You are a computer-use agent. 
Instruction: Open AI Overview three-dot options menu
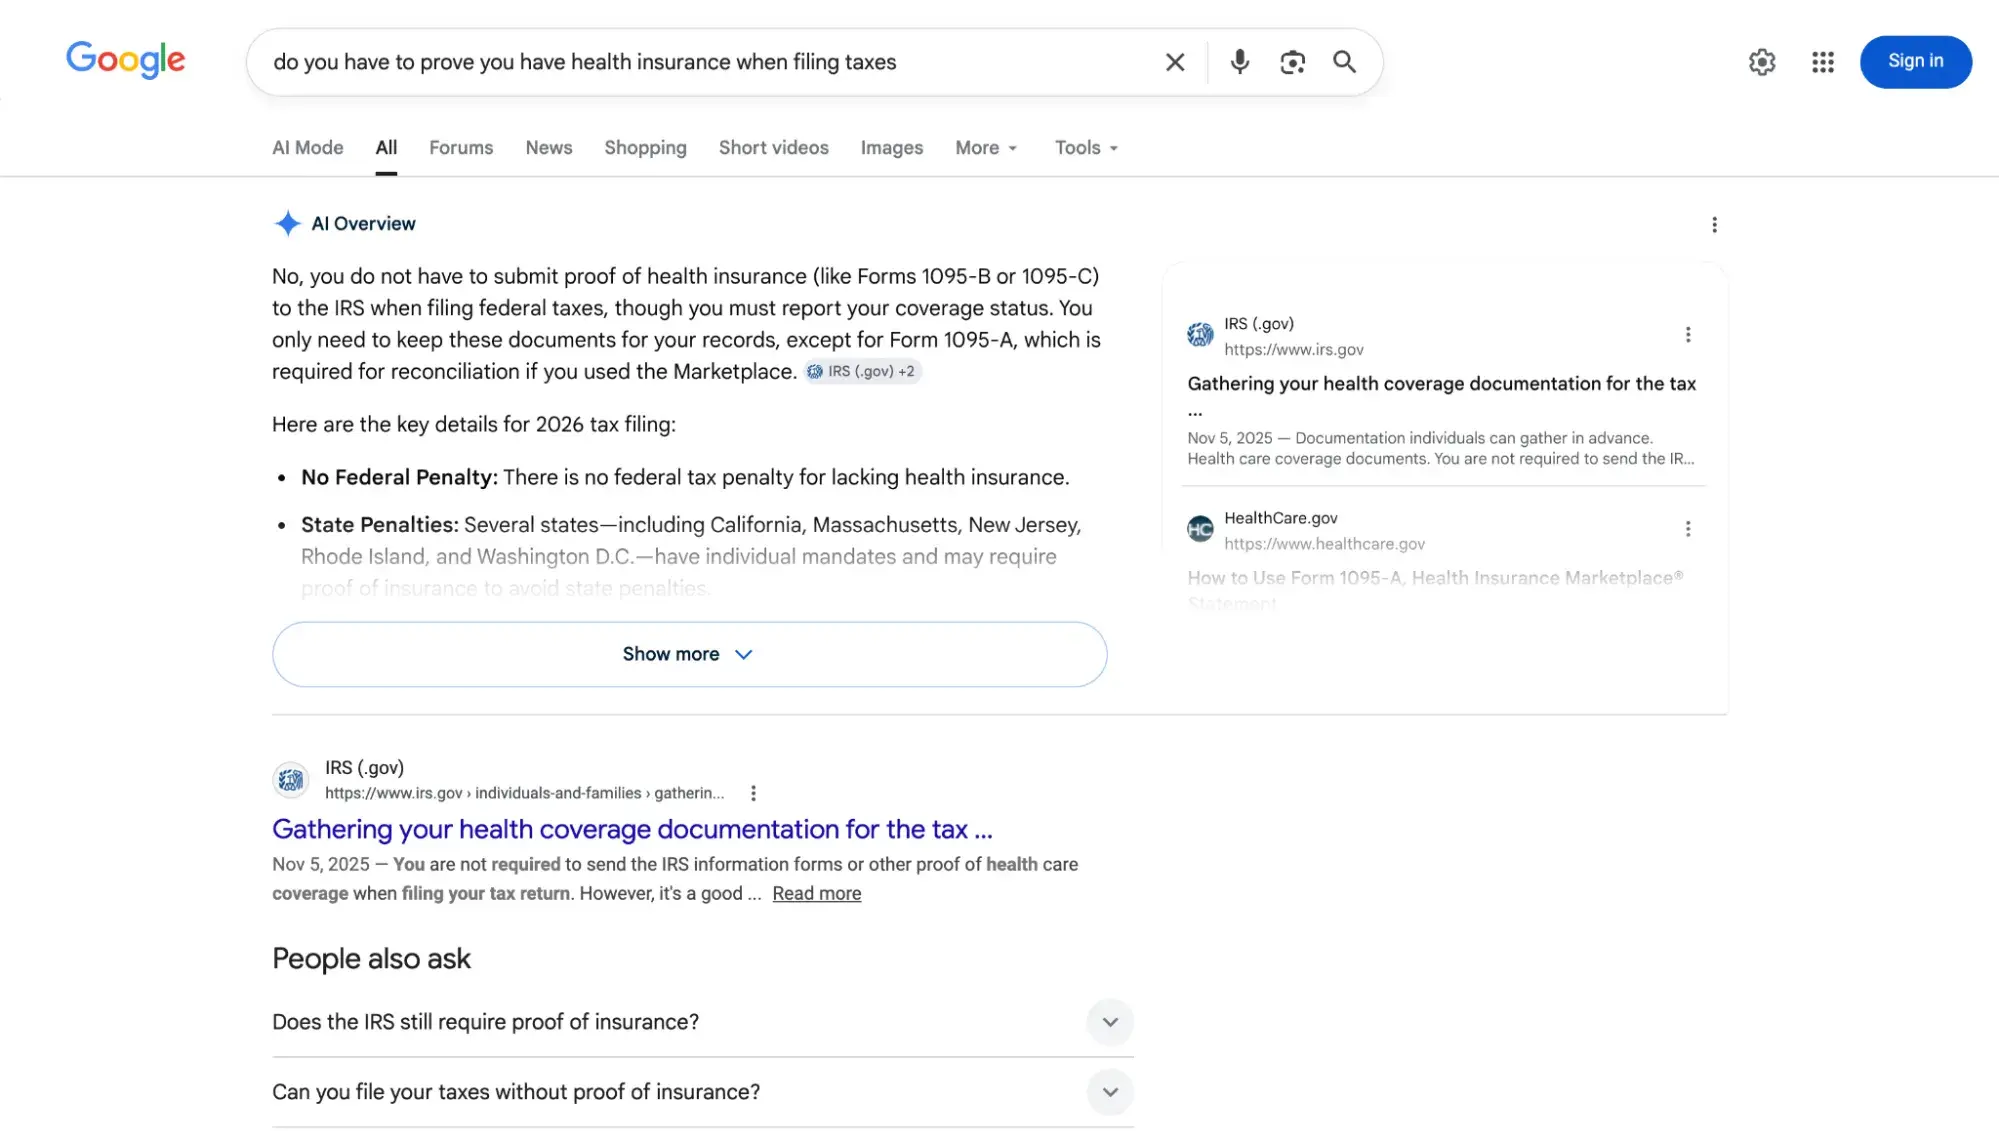click(1714, 225)
